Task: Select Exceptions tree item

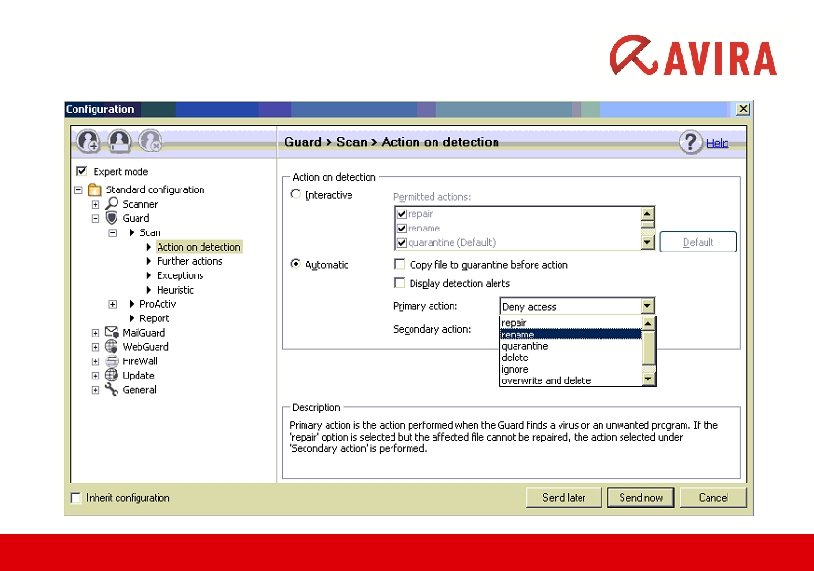Action: coord(180,275)
